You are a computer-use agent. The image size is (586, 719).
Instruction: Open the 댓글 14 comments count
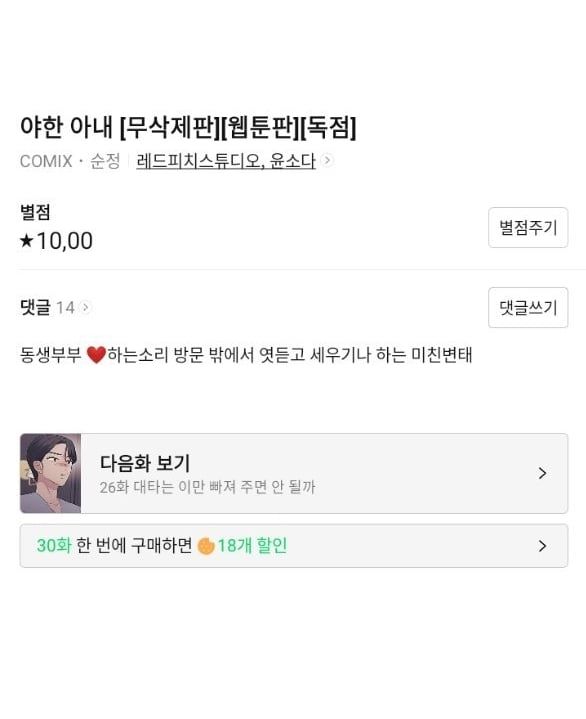coord(47,307)
